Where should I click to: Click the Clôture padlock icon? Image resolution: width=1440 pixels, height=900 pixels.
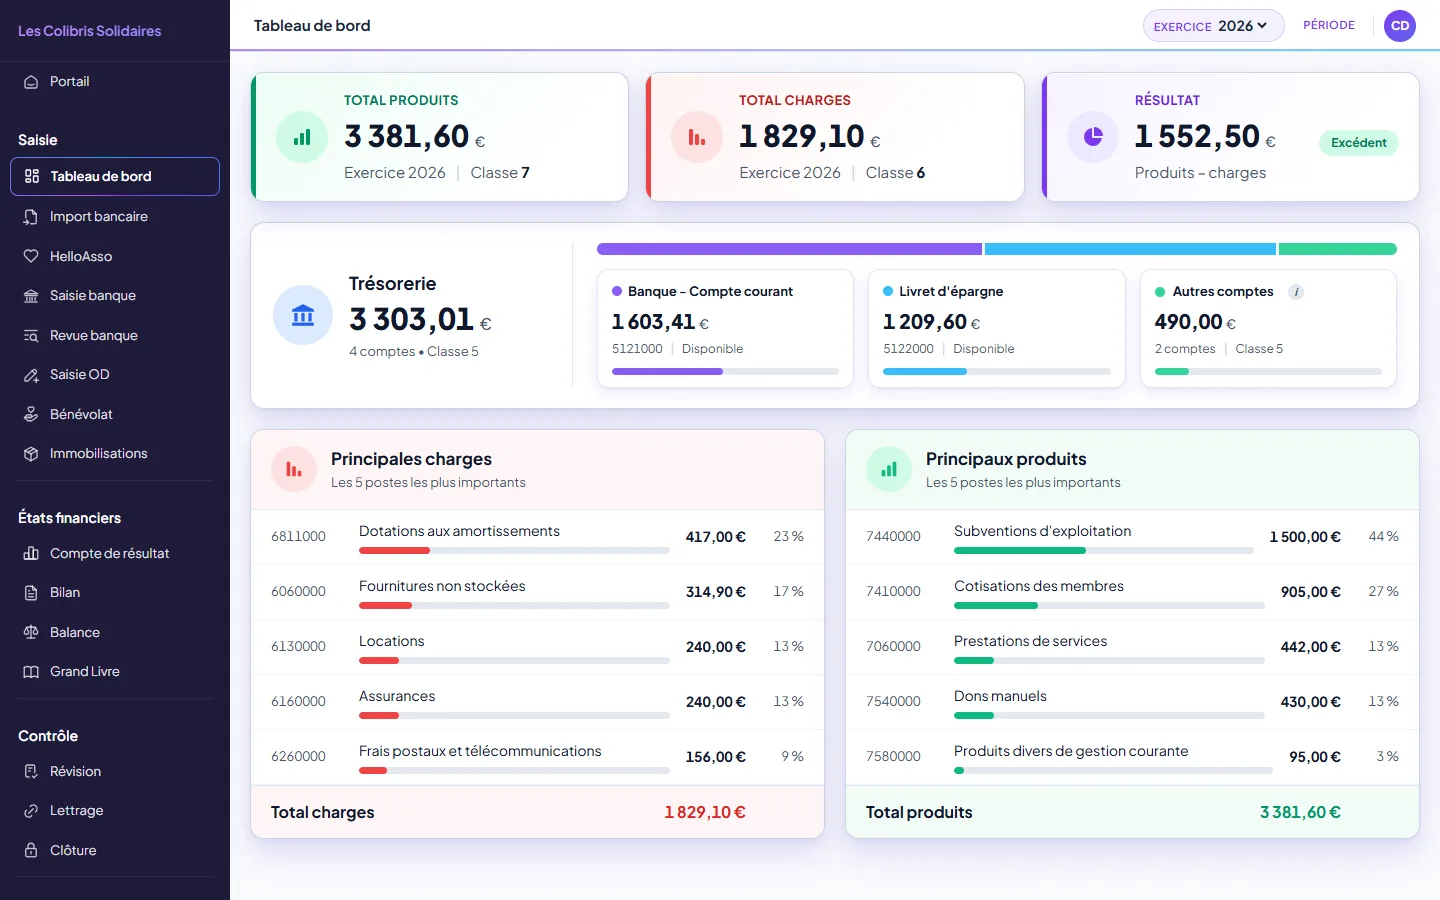click(31, 850)
